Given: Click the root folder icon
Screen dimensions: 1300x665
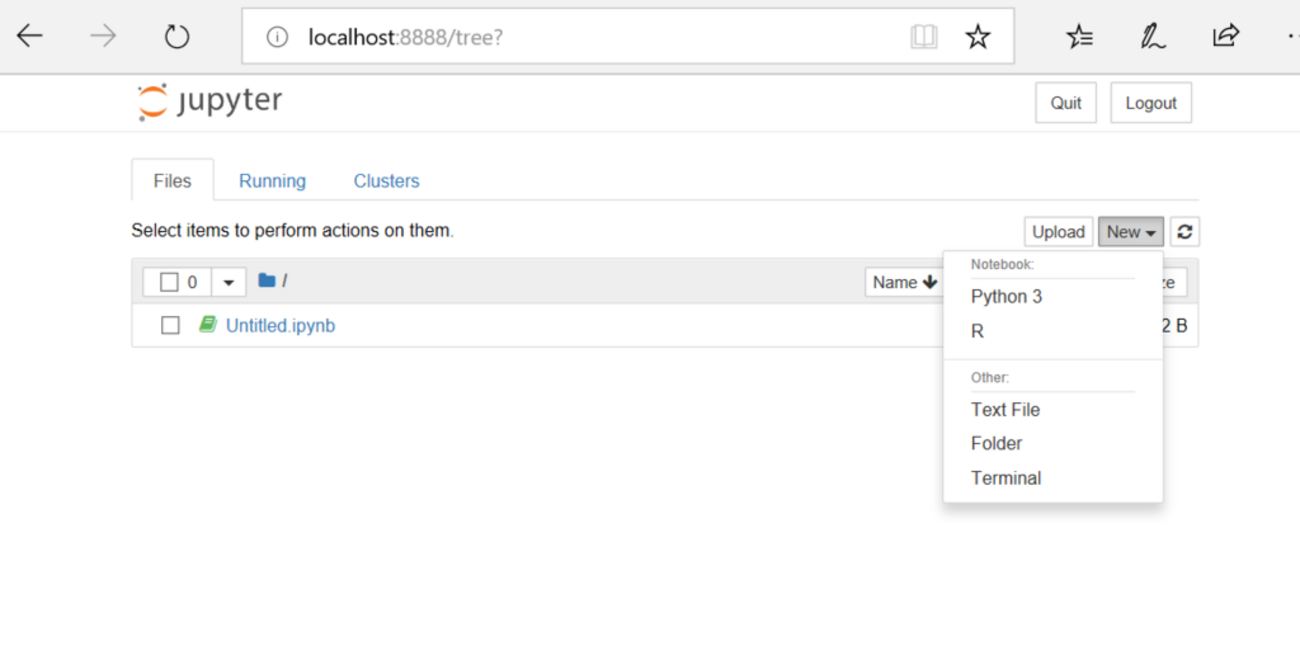Looking at the screenshot, I should 266,281.
